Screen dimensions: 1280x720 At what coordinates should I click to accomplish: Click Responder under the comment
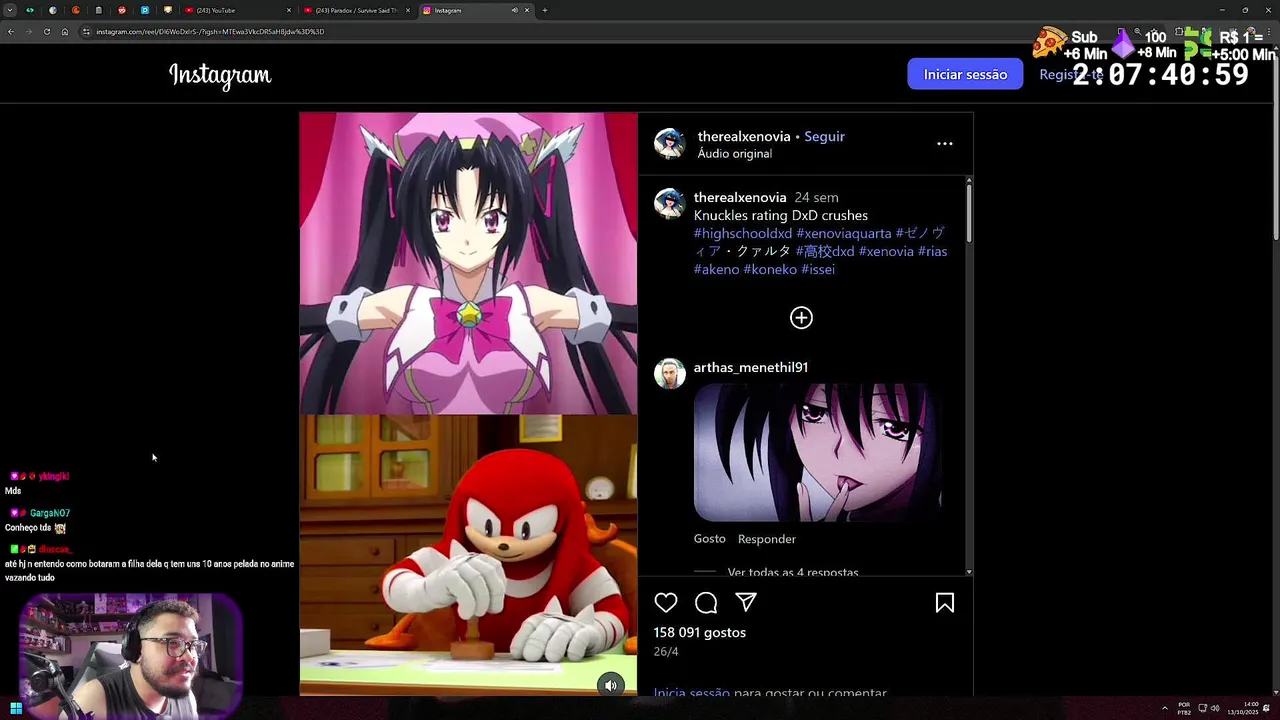click(x=767, y=539)
